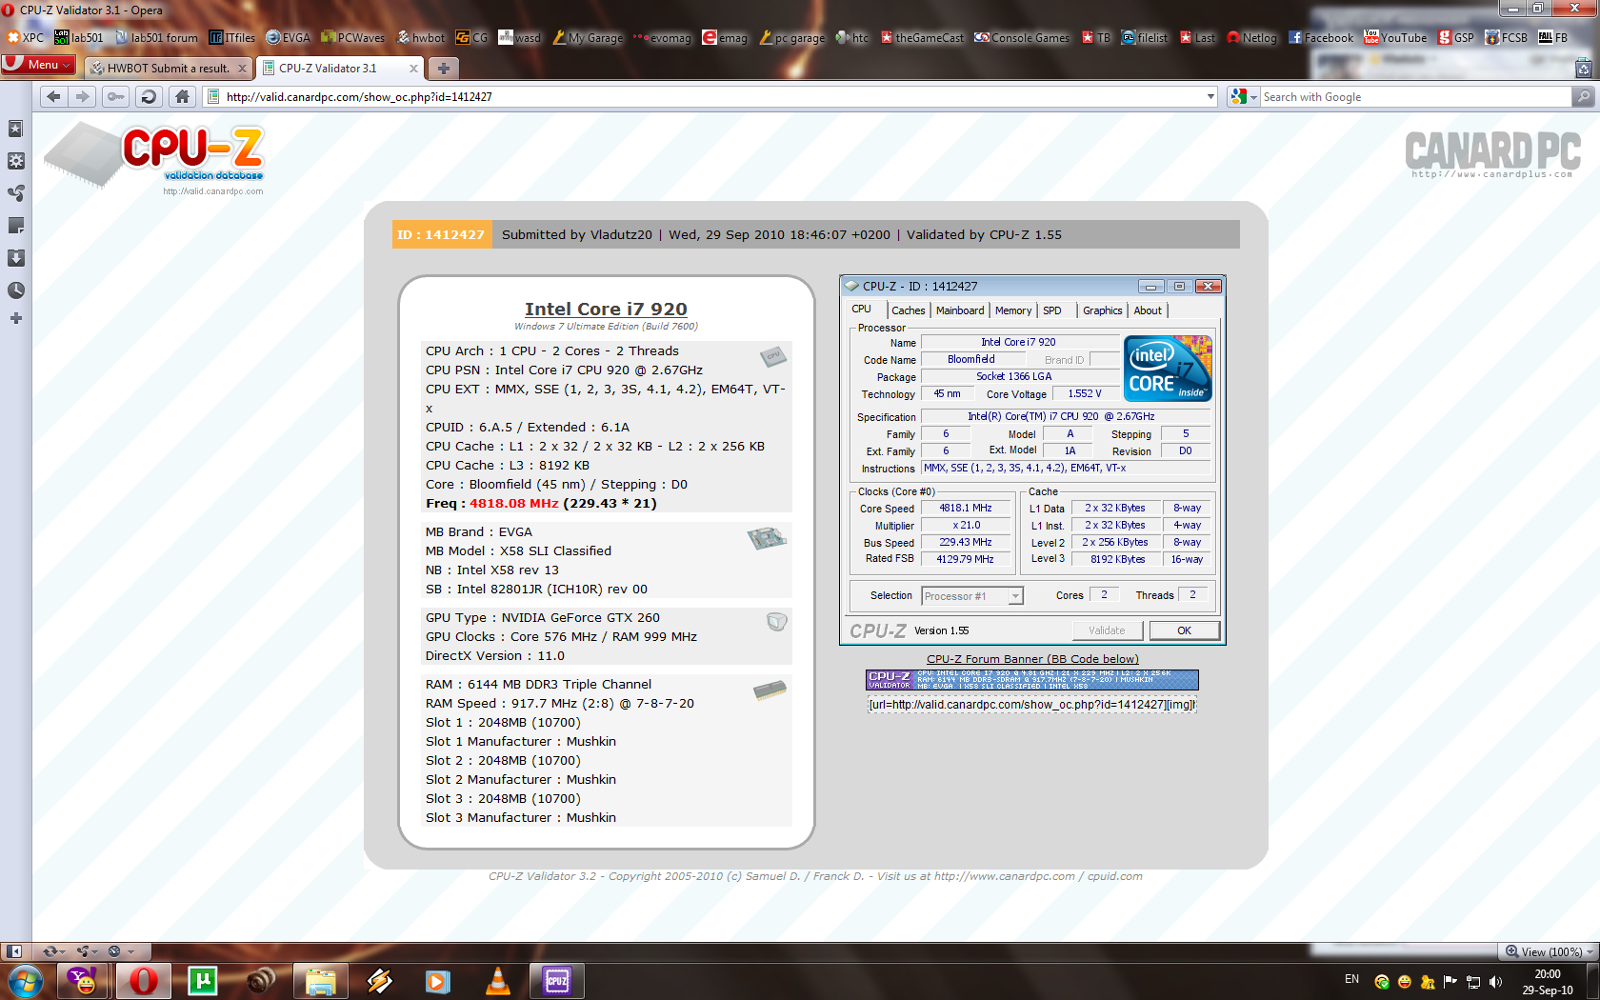
Task: Click the Windows Start orb
Action: click(25, 981)
